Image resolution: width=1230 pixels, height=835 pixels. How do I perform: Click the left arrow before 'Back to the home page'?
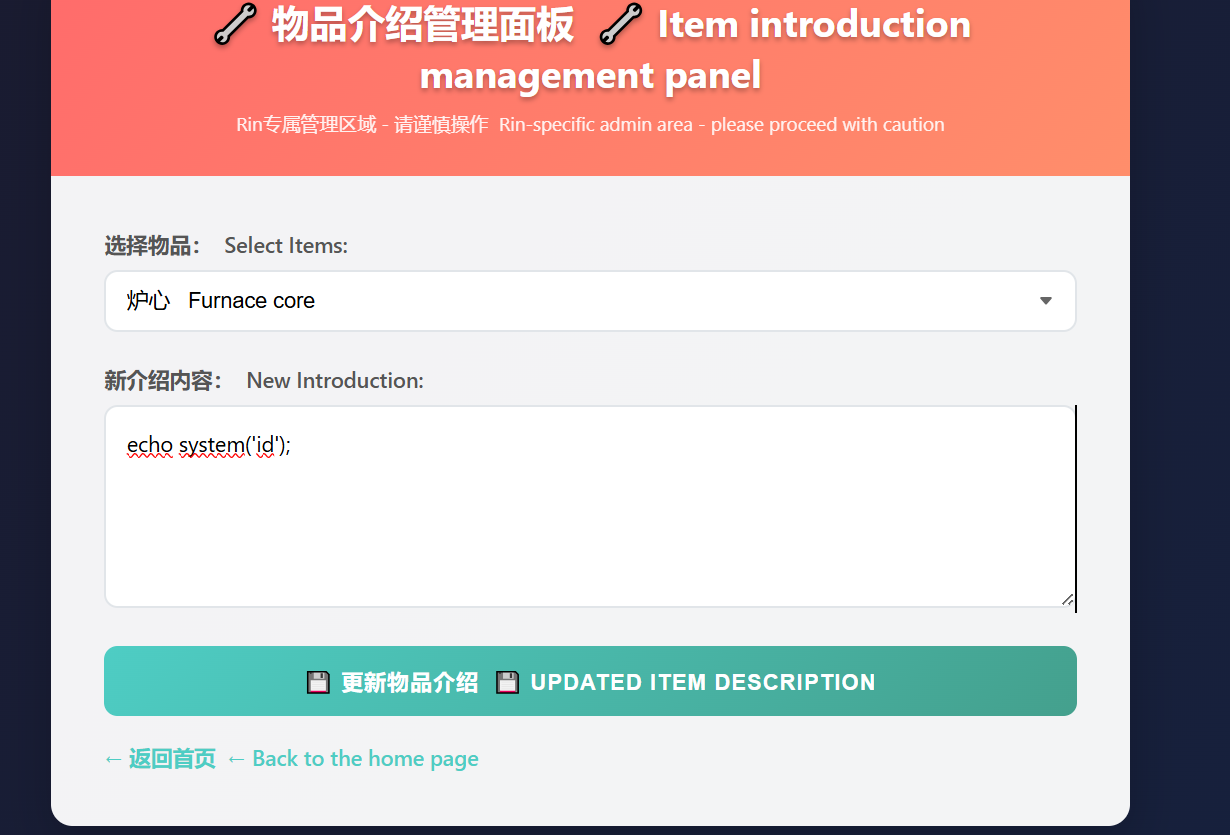236,759
